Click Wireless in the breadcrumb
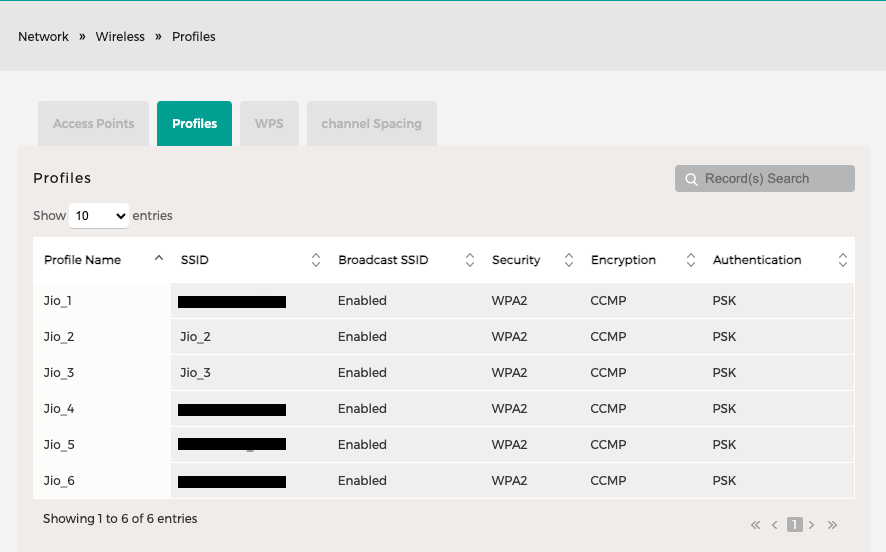The height and width of the screenshot is (552, 886). pyautogui.click(x=120, y=37)
